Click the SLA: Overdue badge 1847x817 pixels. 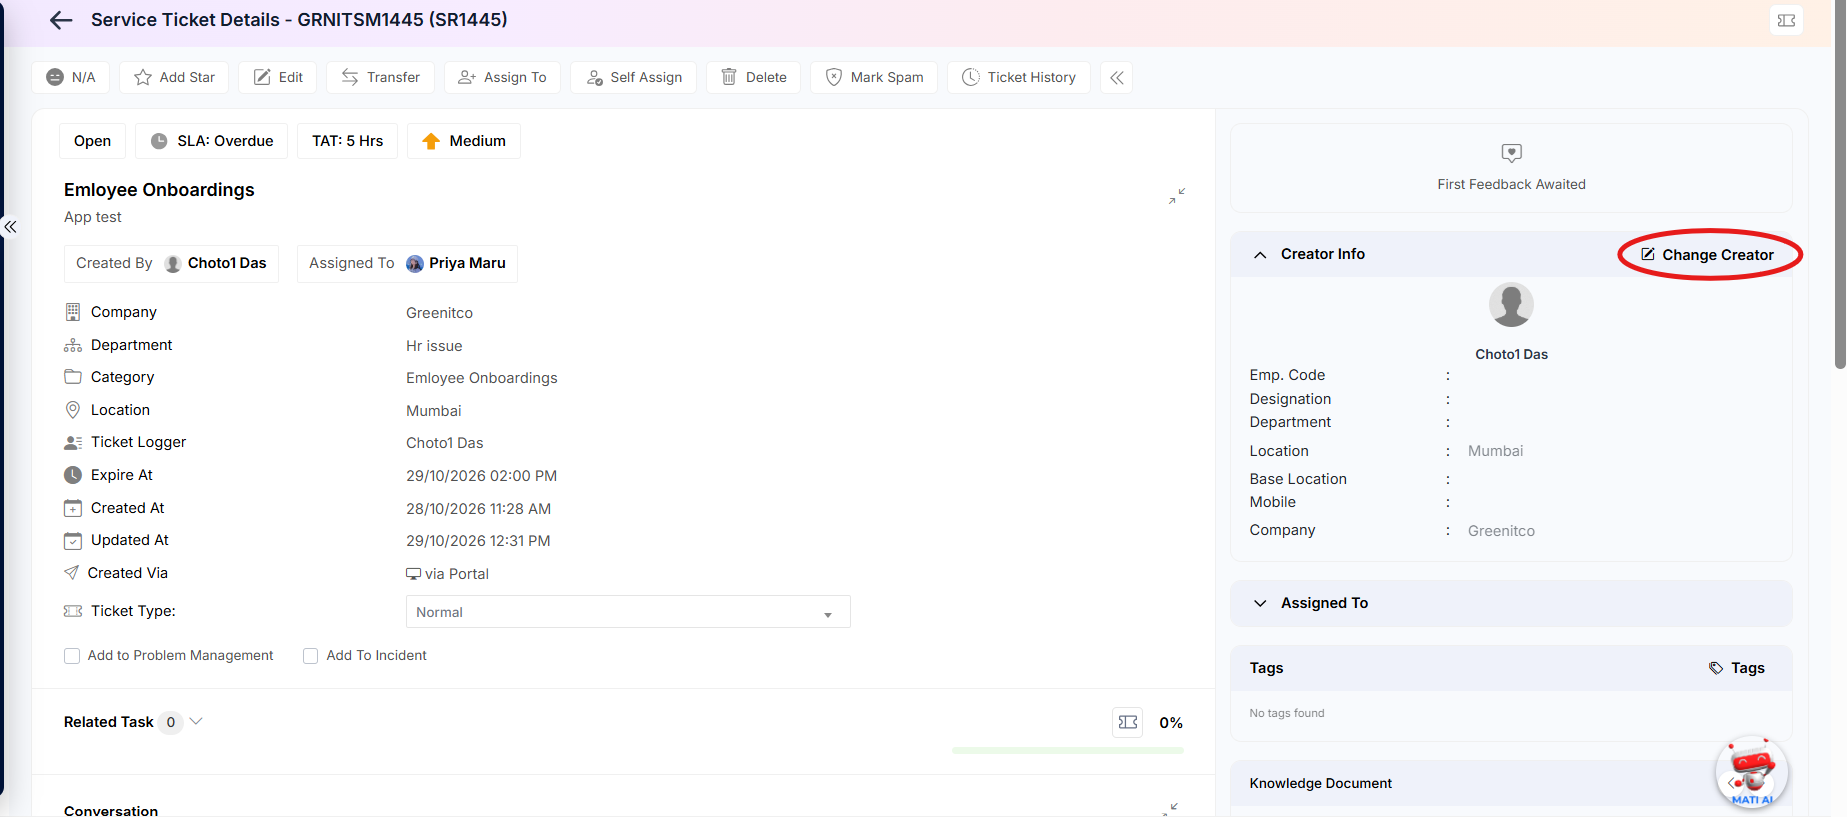tap(212, 141)
